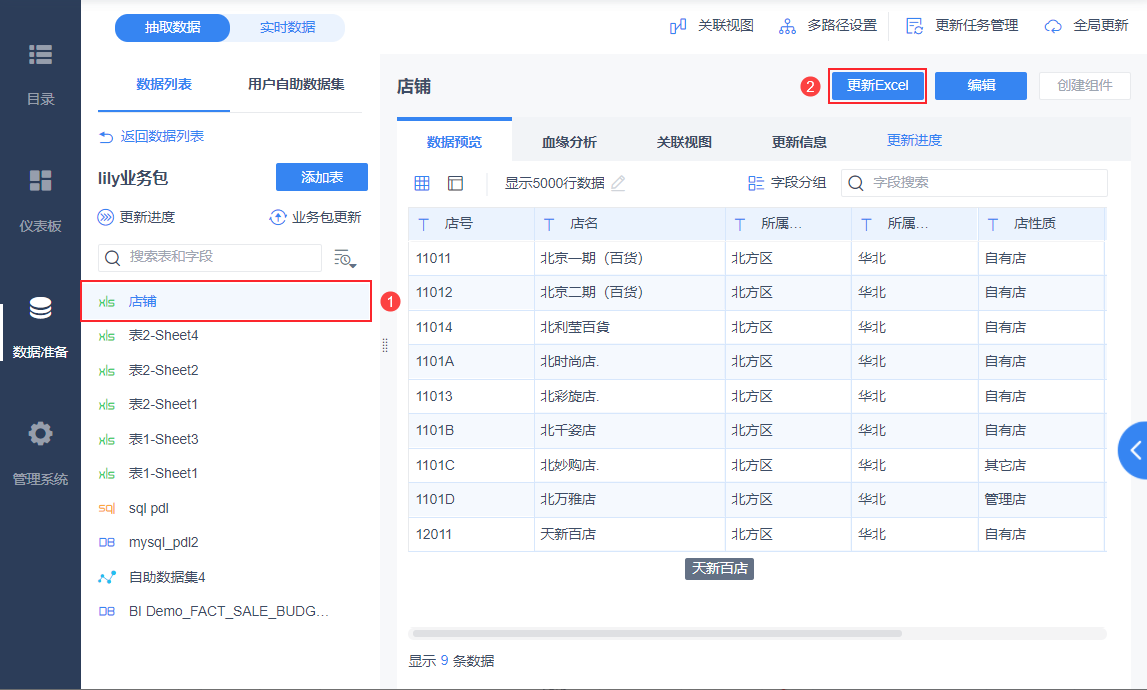
Task: Click the 业务包更新 upload icon
Action: pos(278,217)
